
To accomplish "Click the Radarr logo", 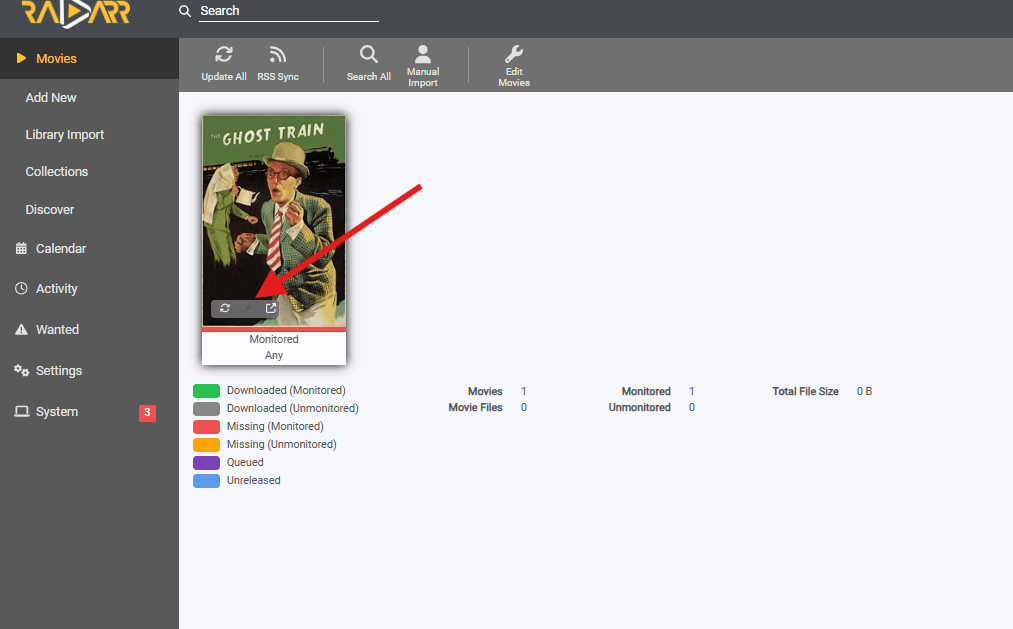I will tap(76, 14).
